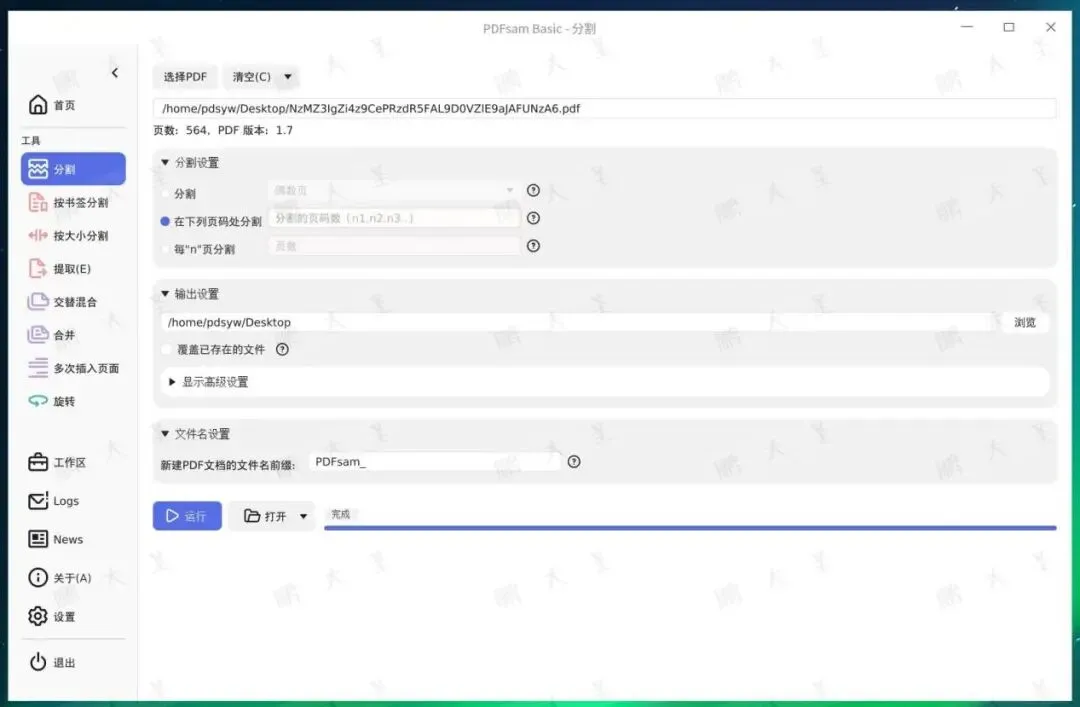Open the 打开 button dropdown arrow

click(304, 516)
